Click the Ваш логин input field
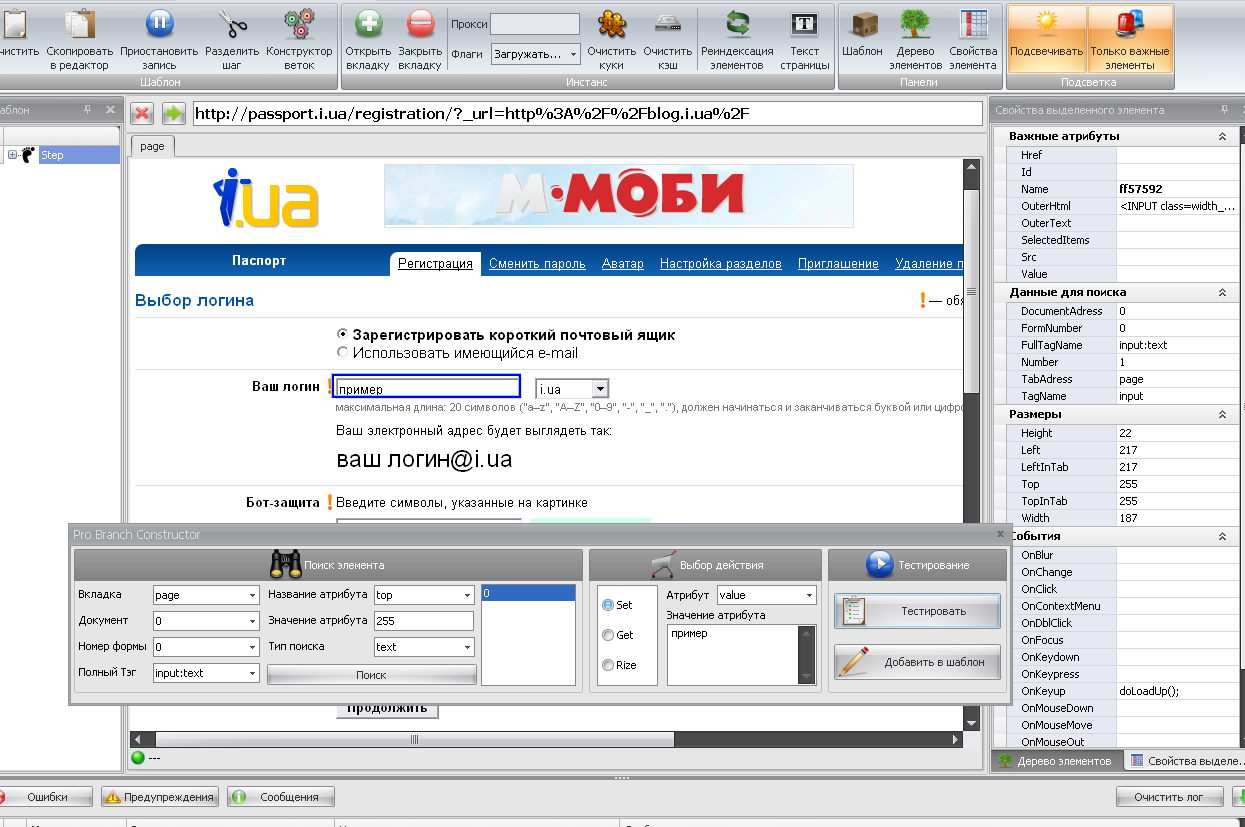The image size is (1245, 827). 427,388
